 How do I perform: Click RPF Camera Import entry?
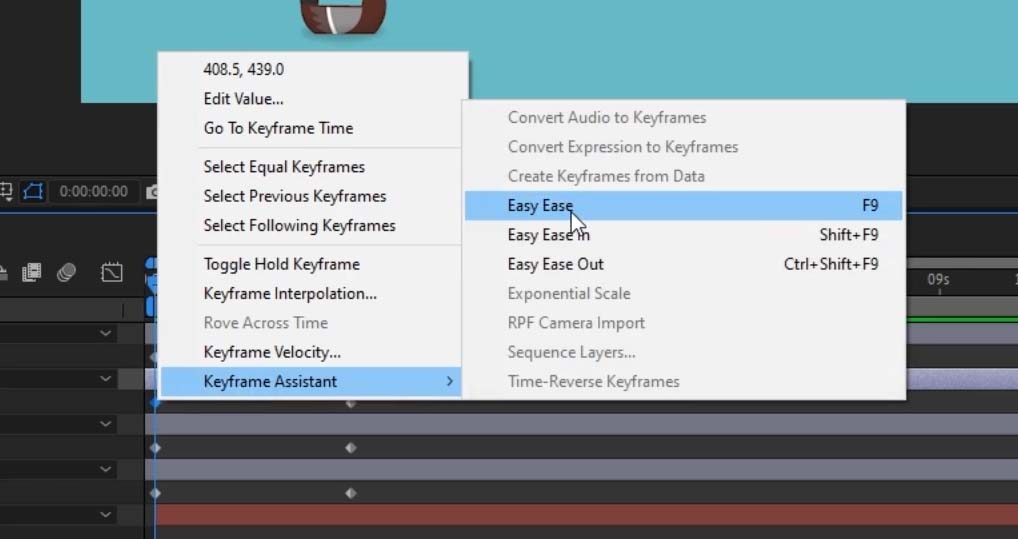pyautogui.click(x=684, y=323)
